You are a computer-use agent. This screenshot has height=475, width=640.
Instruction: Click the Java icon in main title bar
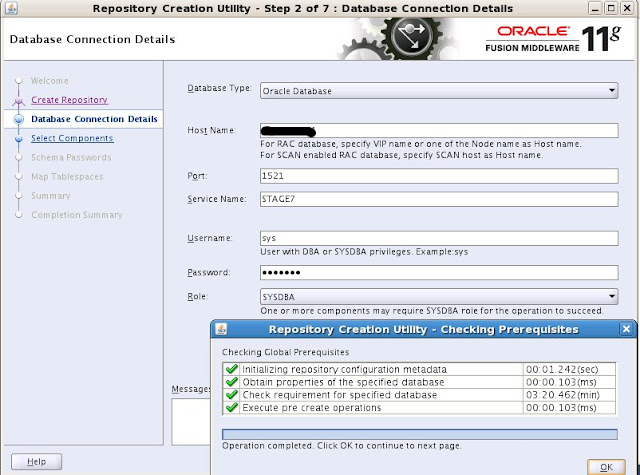point(11,8)
